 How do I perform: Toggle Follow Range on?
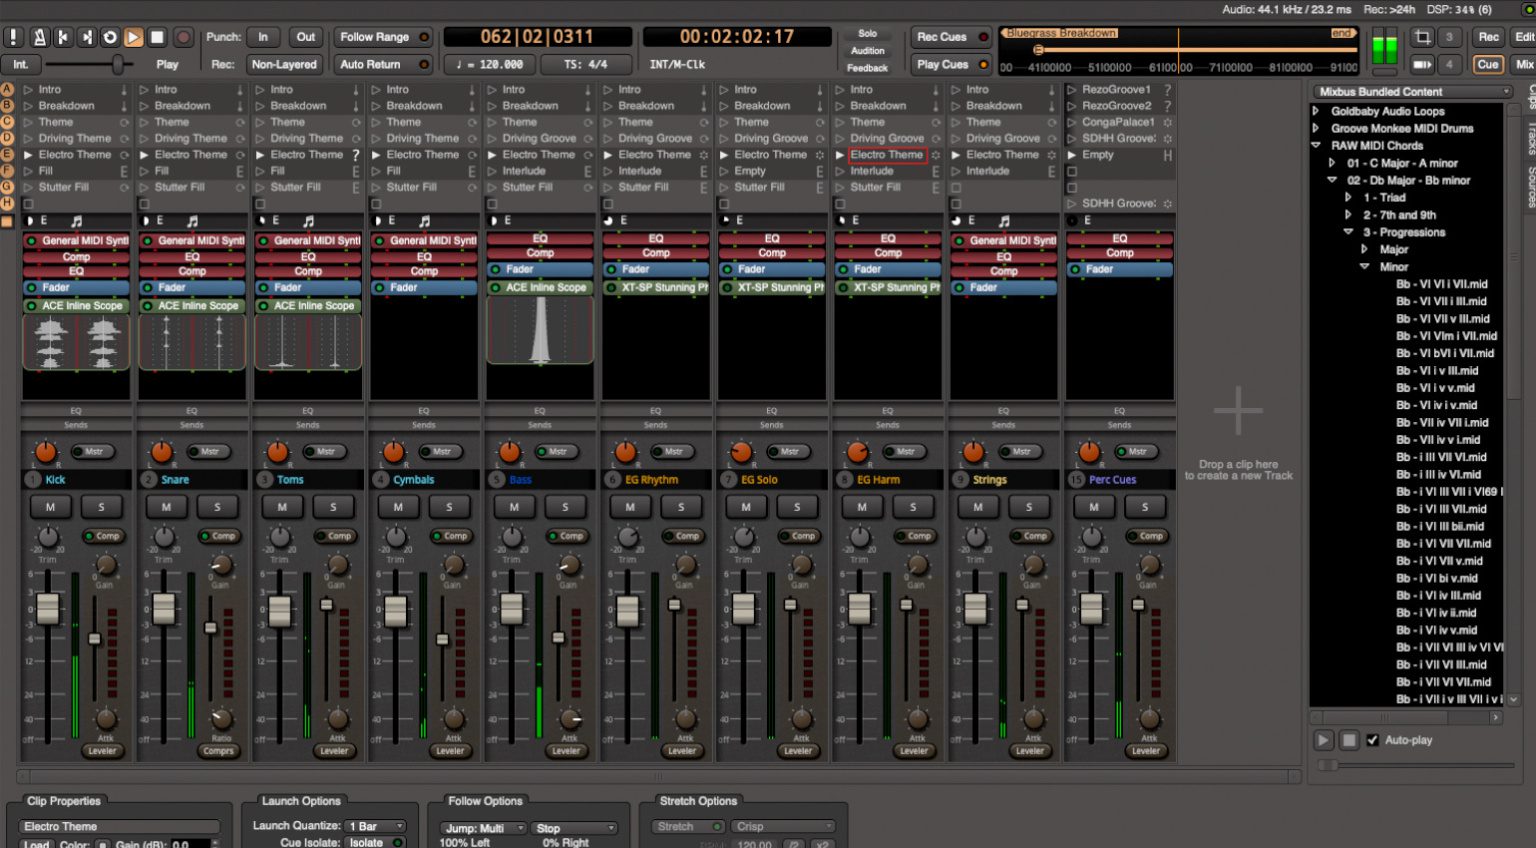[x=381, y=36]
